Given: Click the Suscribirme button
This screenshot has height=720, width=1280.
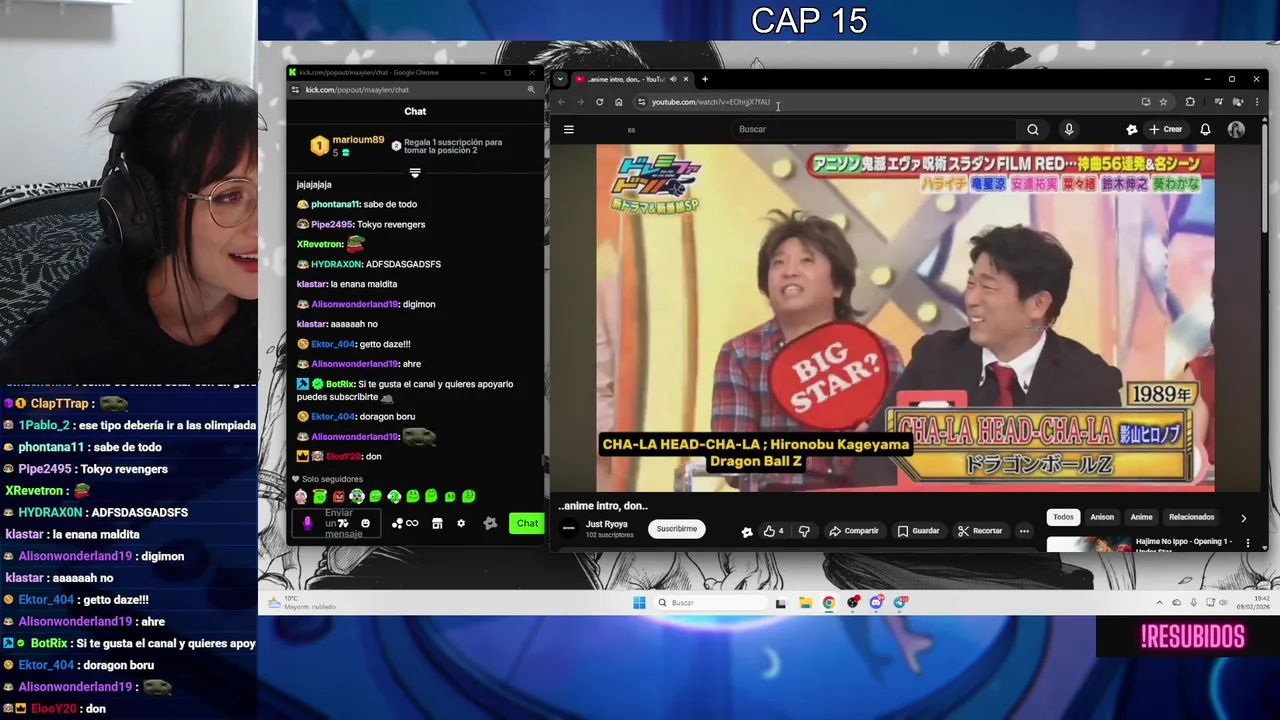Looking at the screenshot, I should 677,529.
